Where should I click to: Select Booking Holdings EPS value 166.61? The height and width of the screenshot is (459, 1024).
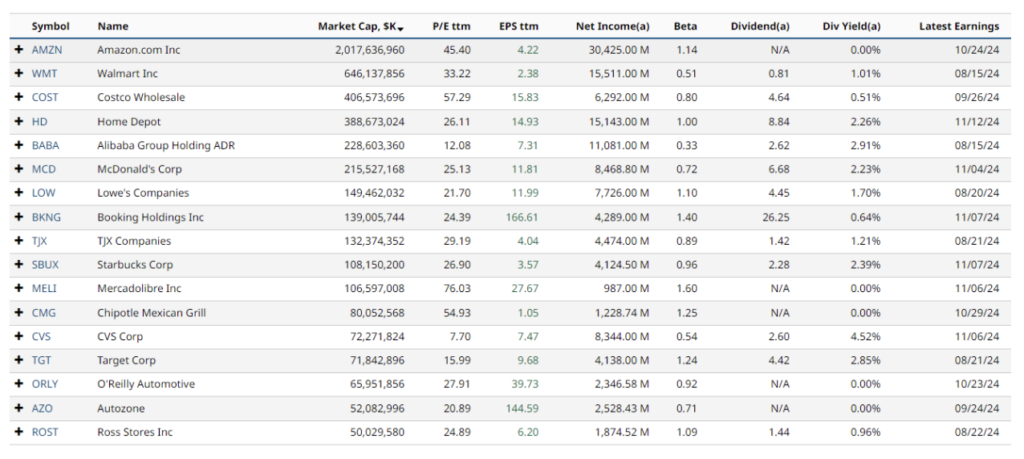[x=522, y=217]
